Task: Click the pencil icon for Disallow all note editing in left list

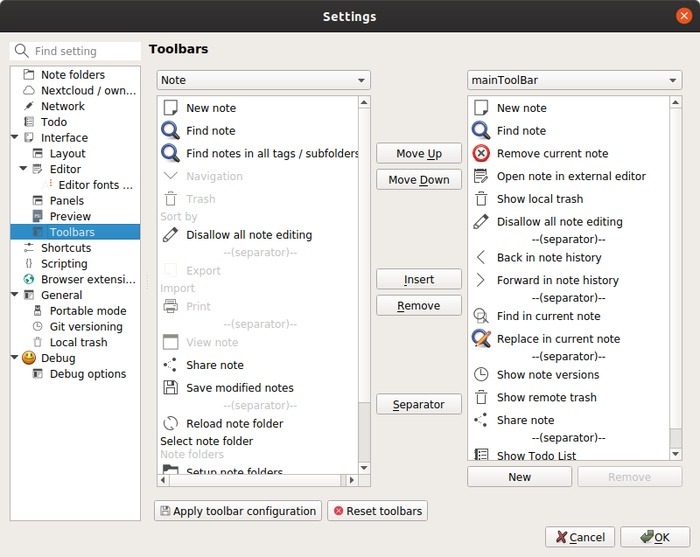Action: tap(170, 235)
